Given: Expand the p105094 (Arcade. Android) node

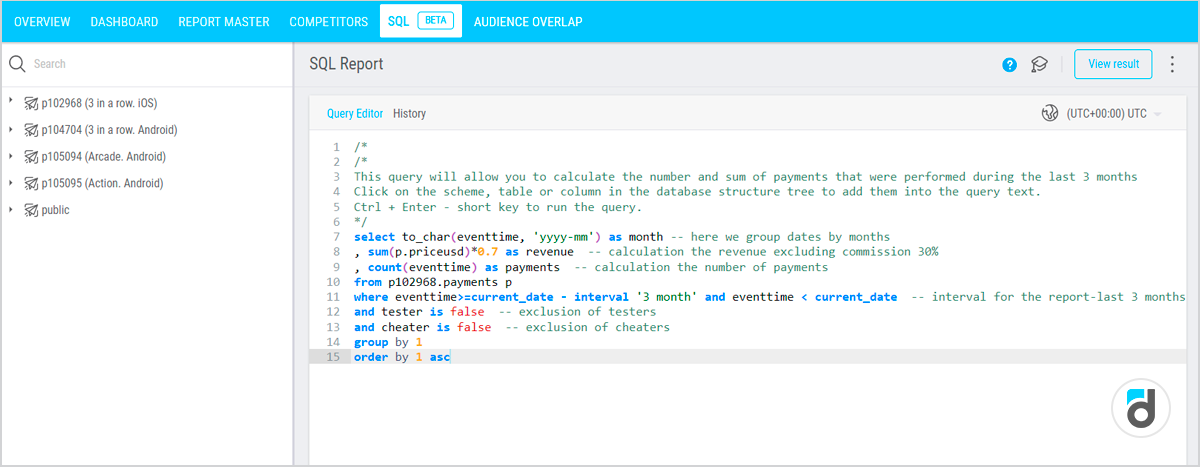Looking at the screenshot, I should click(11, 156).
